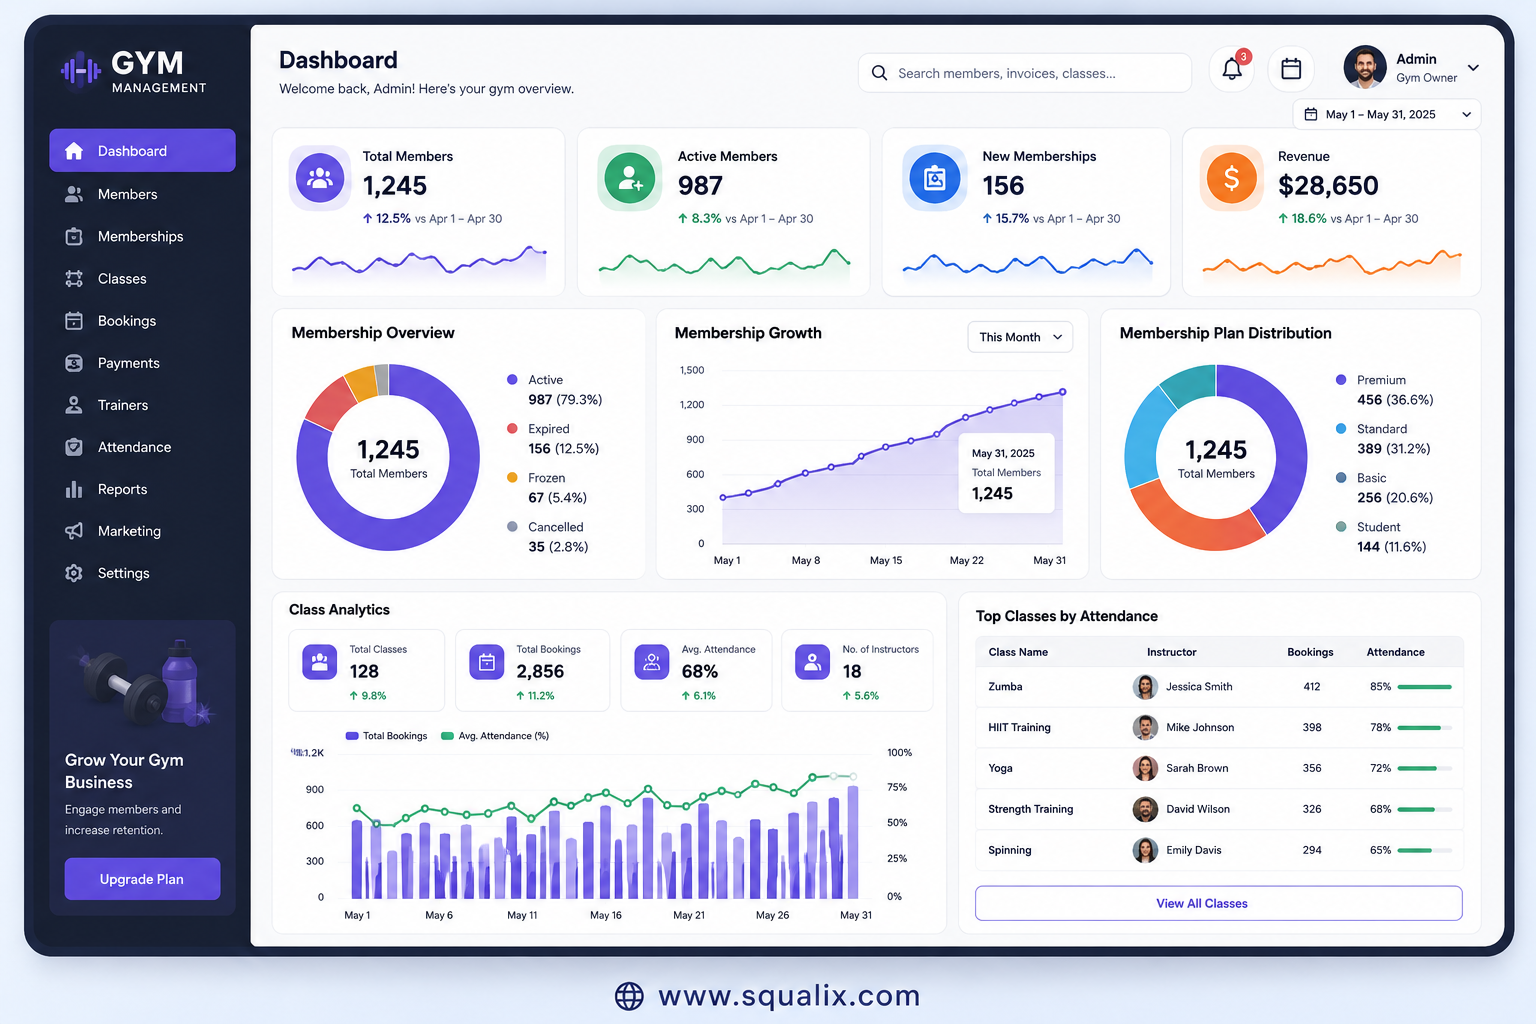1536x1024 pixels.
Task: Expand the Admin profile menu chevron
Action: tap(1473, 68)
